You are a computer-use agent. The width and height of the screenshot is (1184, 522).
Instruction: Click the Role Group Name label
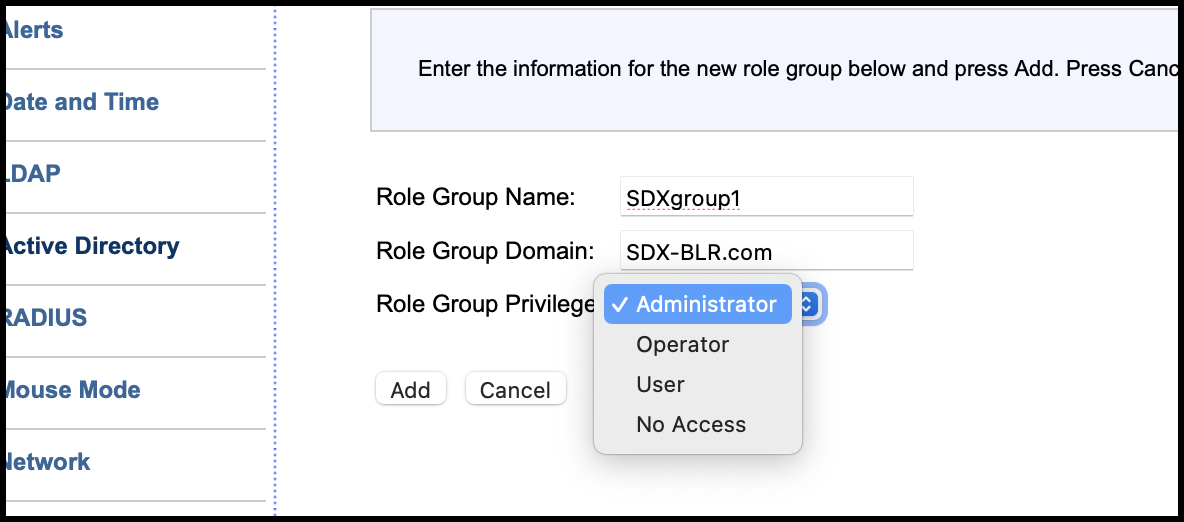coord(476,196)
